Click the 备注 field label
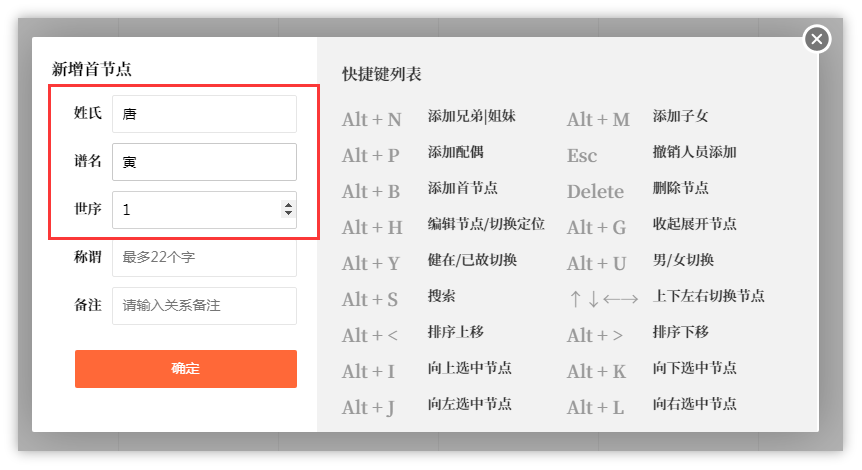Viewport: 862px width, 470px height. tap(88, 305)
